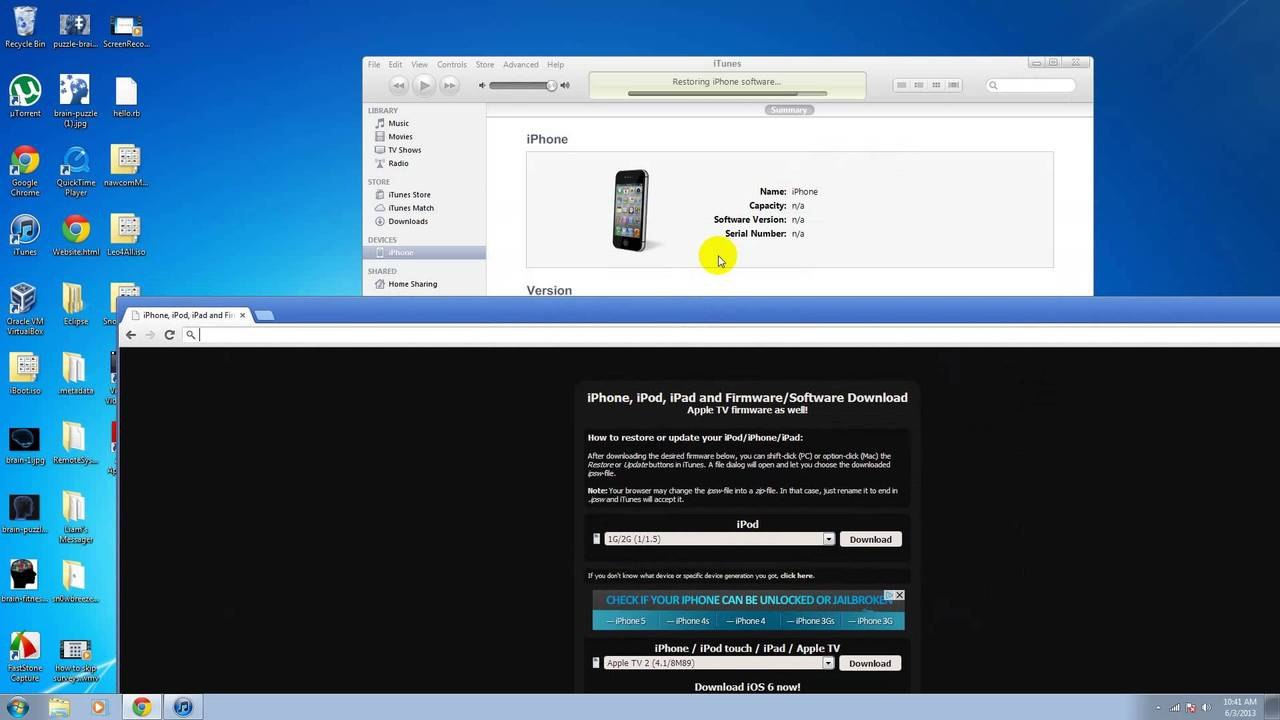This screenshot has width=1280, height=720.
Task: Open Website.html desktop file
Action: [x=76, y=236]
